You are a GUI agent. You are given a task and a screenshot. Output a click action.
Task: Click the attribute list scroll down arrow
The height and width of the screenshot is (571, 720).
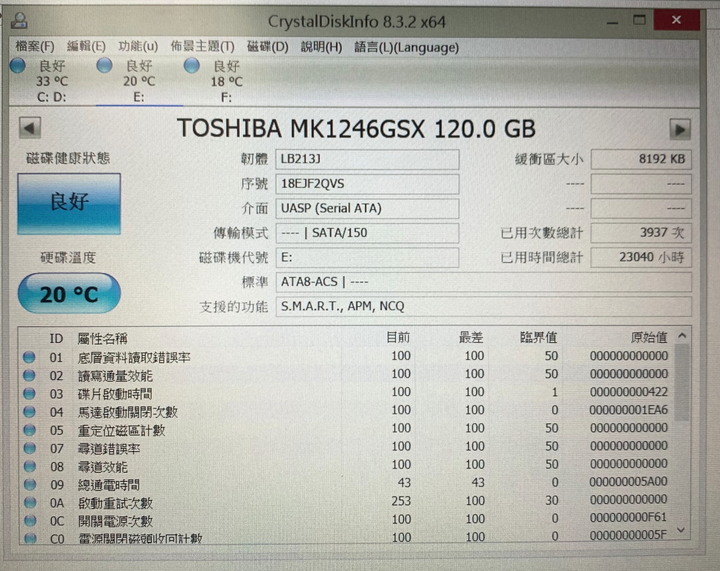tap(681, 531)
